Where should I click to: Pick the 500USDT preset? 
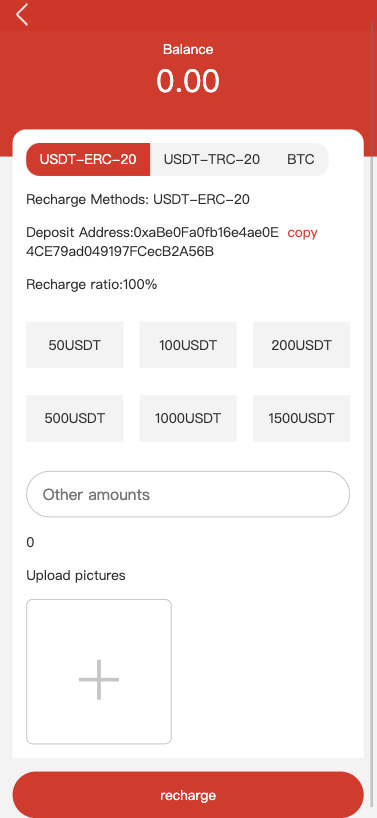75,418
